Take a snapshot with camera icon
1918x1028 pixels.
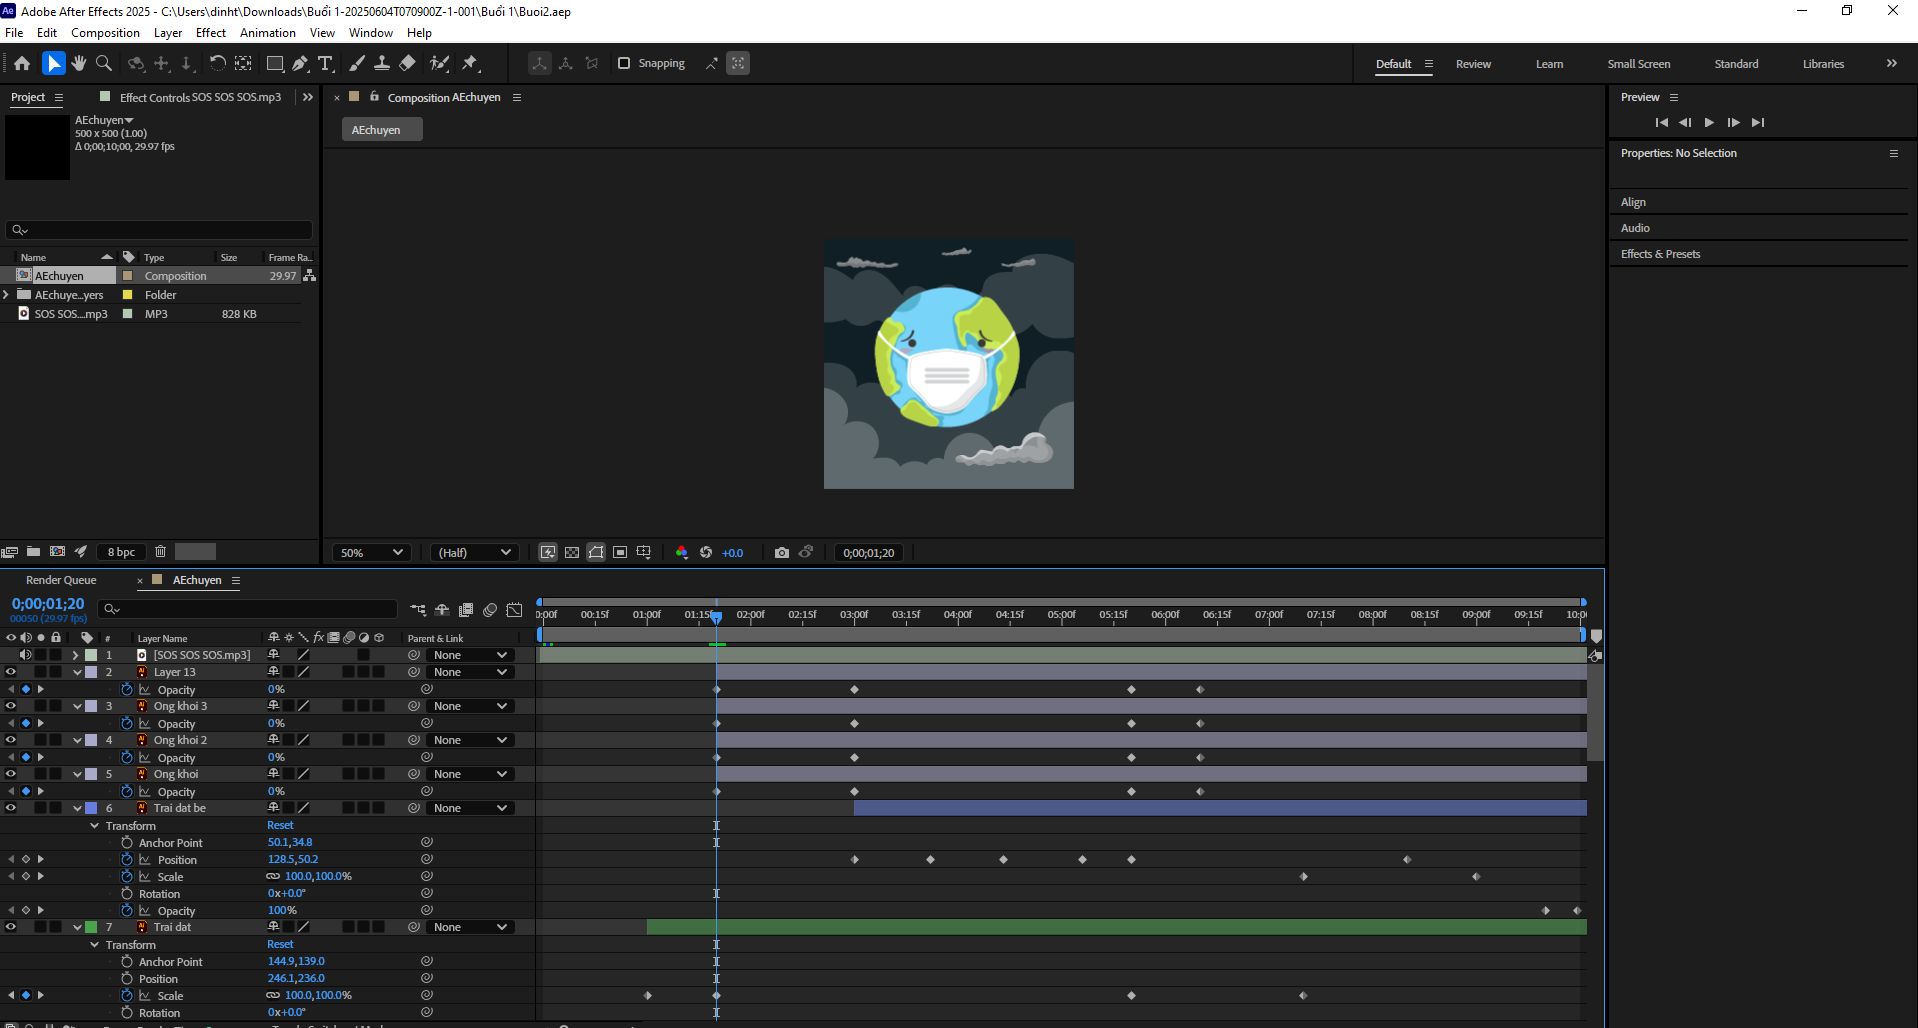pos(782,552)
